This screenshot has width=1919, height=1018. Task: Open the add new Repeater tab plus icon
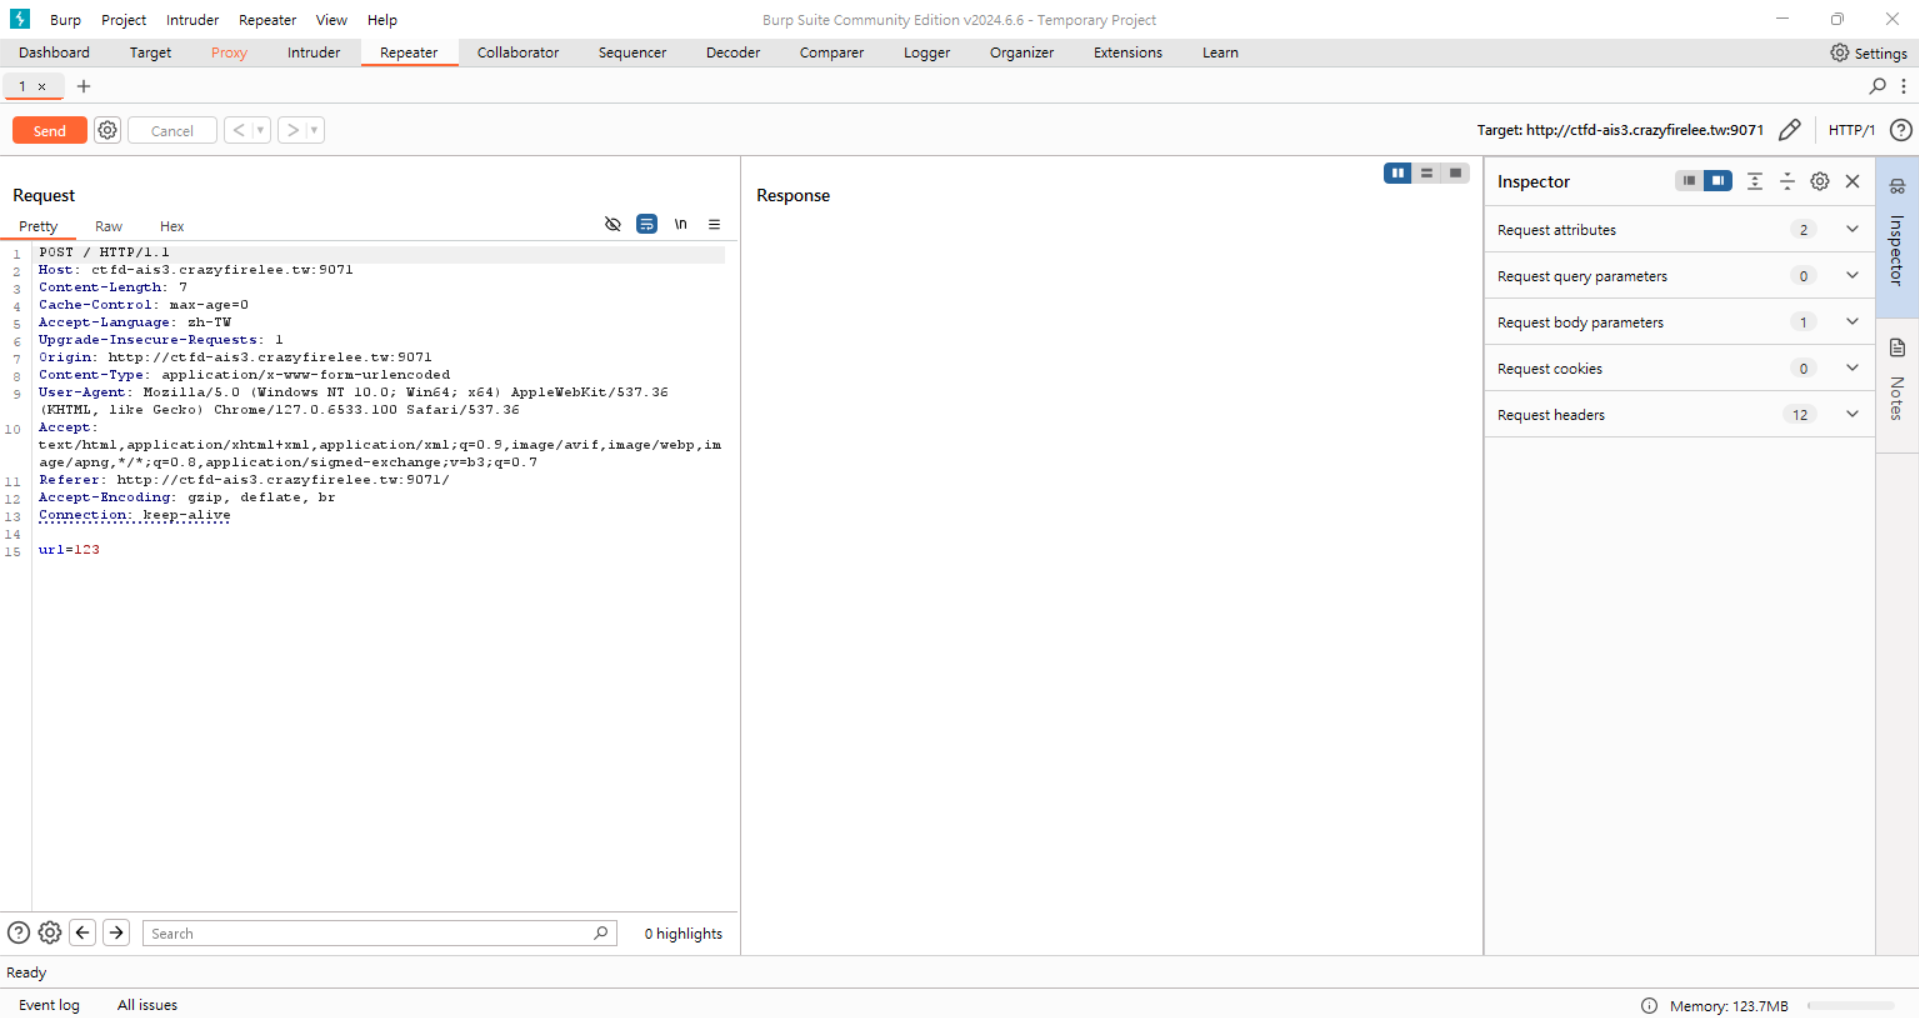(x=84, y=86)
